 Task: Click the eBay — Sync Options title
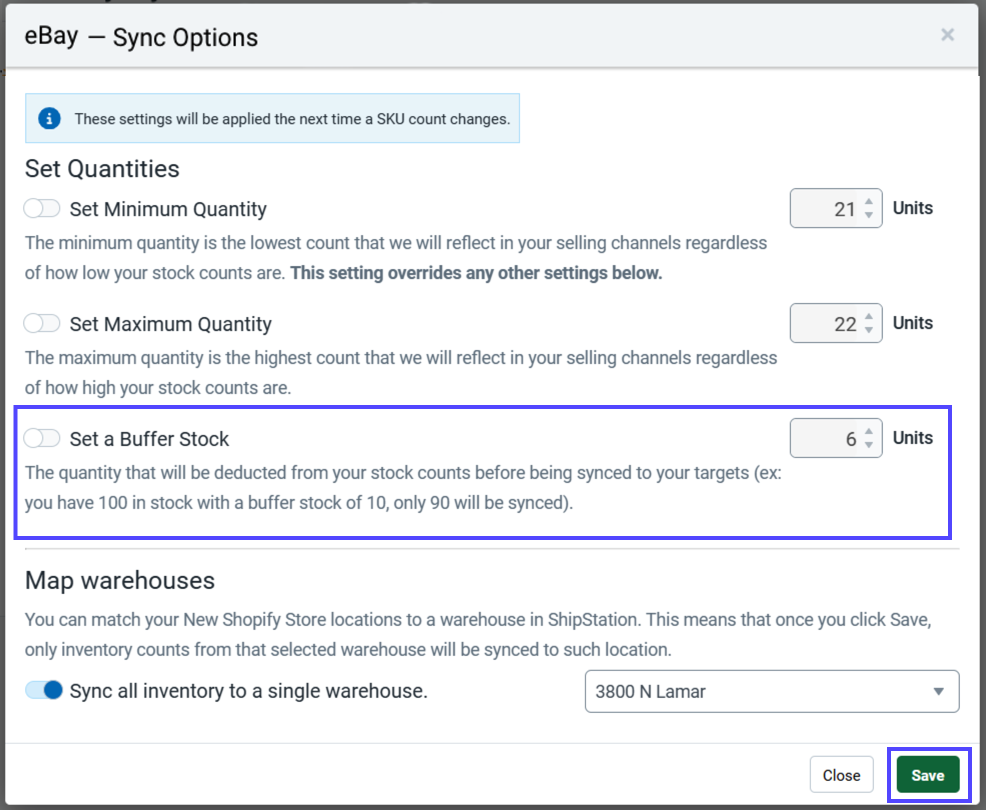141,36
